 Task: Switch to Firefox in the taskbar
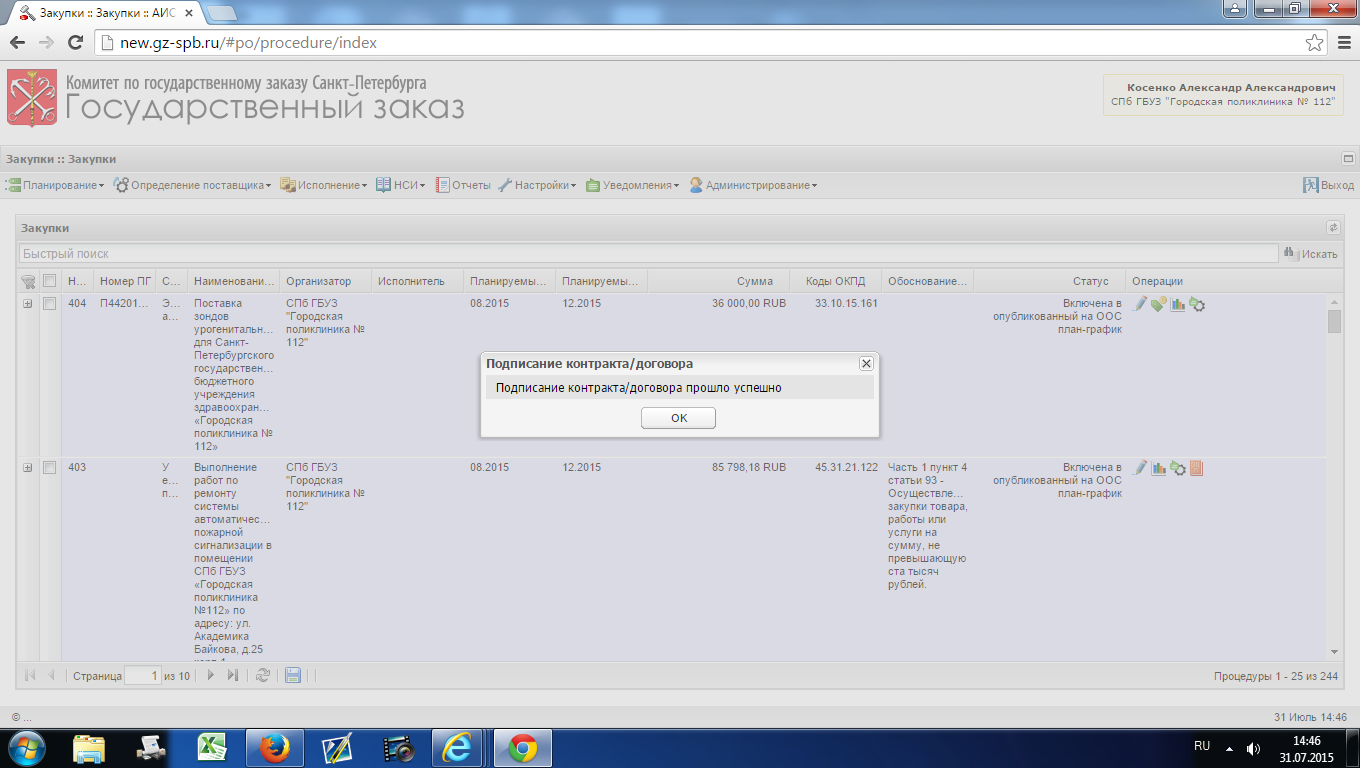pos(273,748)
